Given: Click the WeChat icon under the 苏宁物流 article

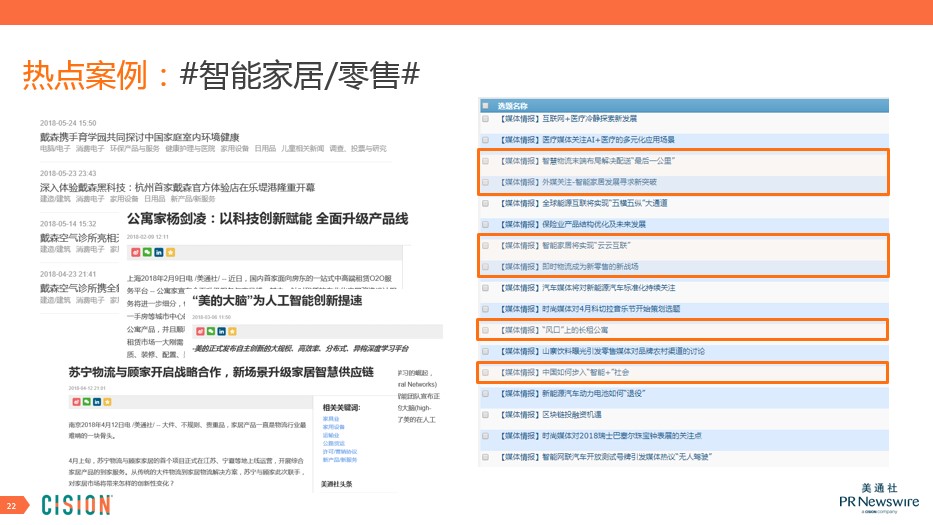Looking at the screenshot, I should (x=86, y=402).
